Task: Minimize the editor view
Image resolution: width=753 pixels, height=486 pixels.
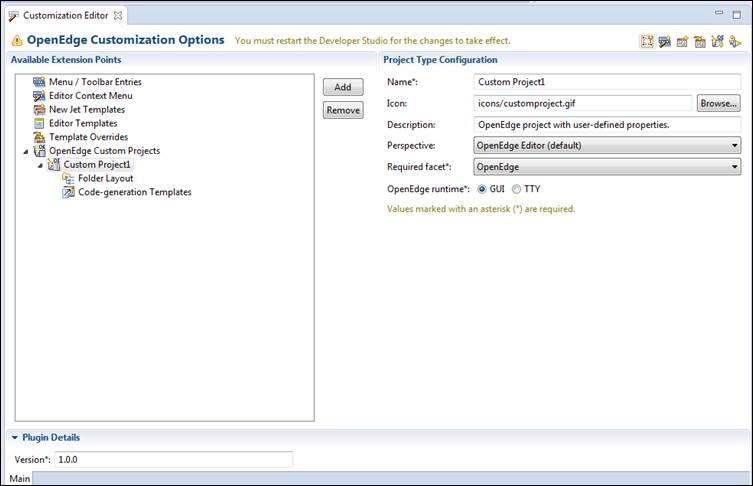Action: point(719,13)
